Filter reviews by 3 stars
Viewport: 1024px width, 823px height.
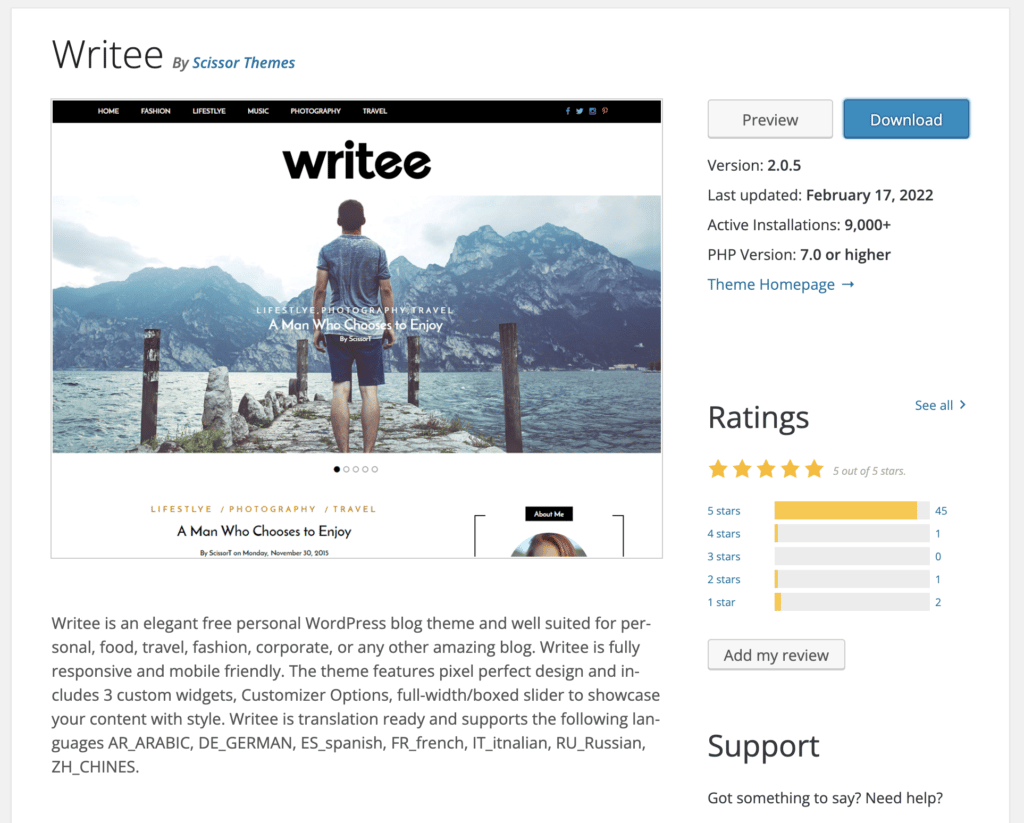click(724, 557)
